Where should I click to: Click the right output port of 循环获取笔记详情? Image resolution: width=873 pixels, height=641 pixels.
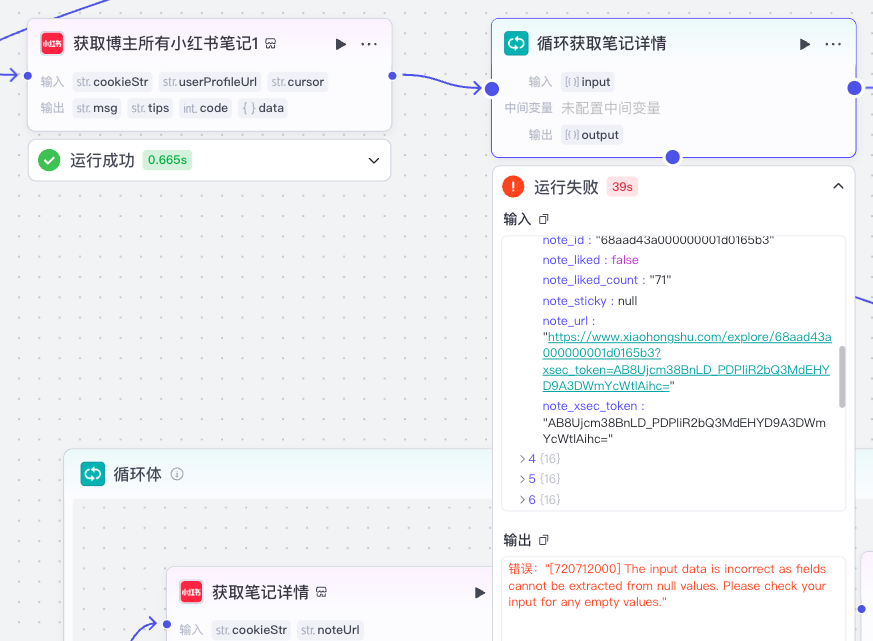tap(855, 88)
